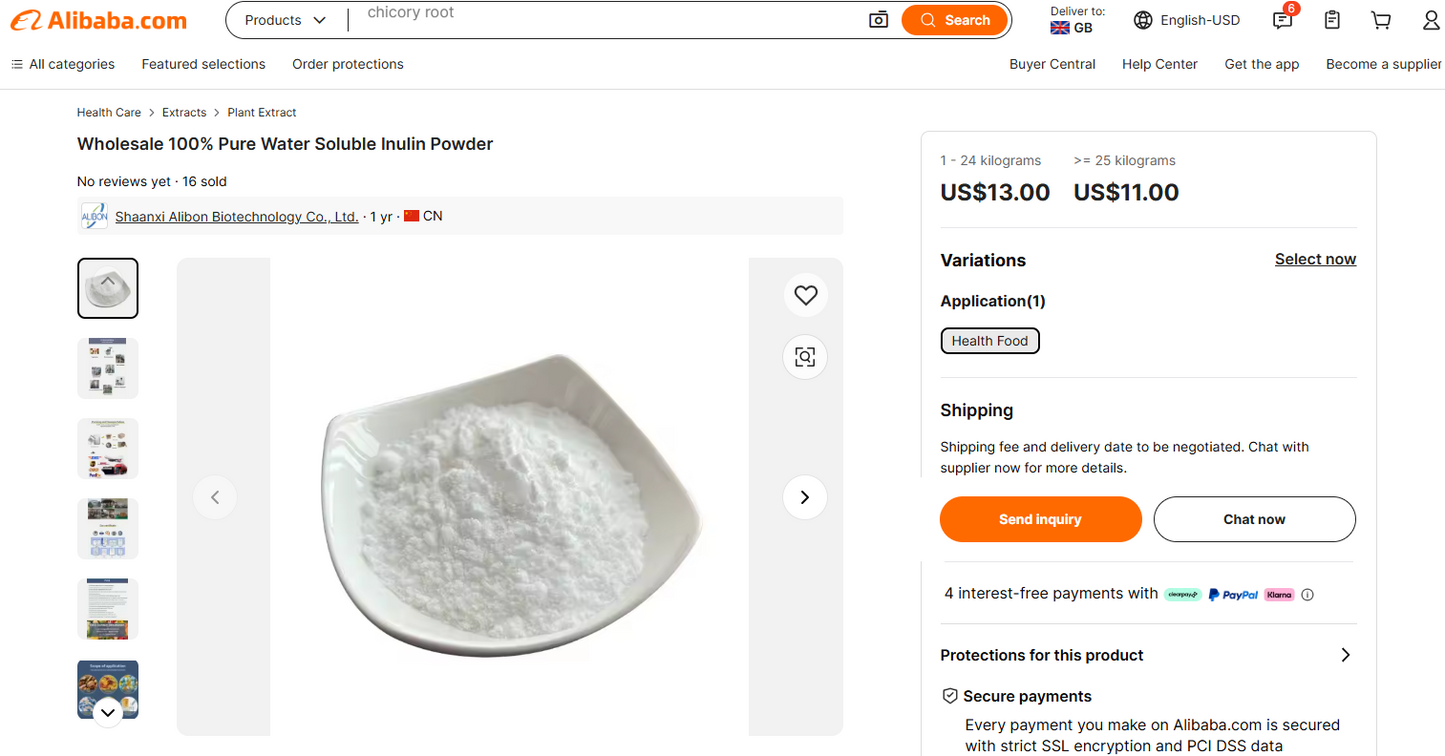Screen dimensions: 1445x756
Task: Open Shaanxi Alibon Biotechnology supplier link
Action: point(236,216)
